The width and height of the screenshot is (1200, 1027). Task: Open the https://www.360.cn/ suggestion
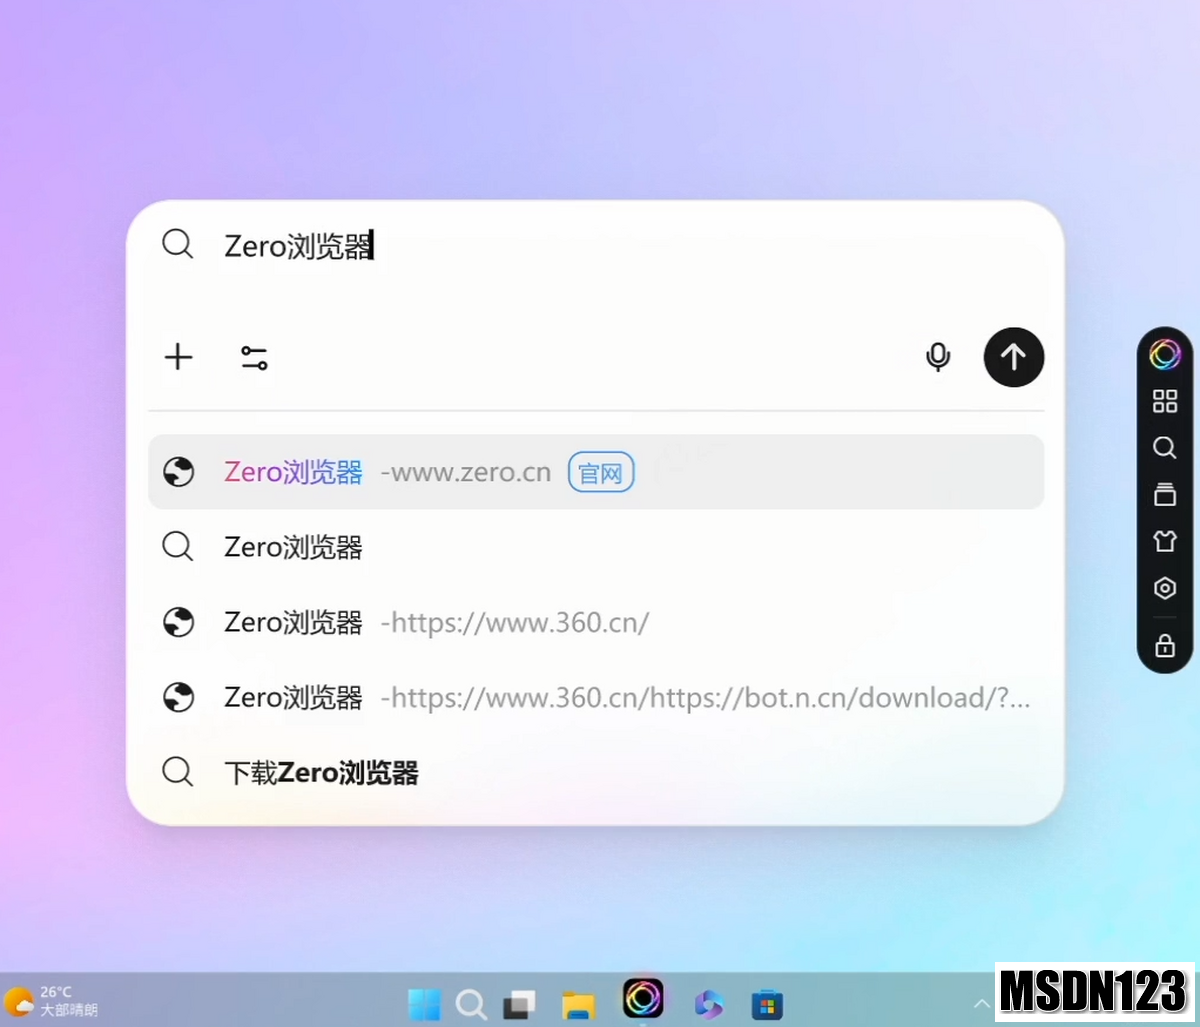tap(596, 622)
